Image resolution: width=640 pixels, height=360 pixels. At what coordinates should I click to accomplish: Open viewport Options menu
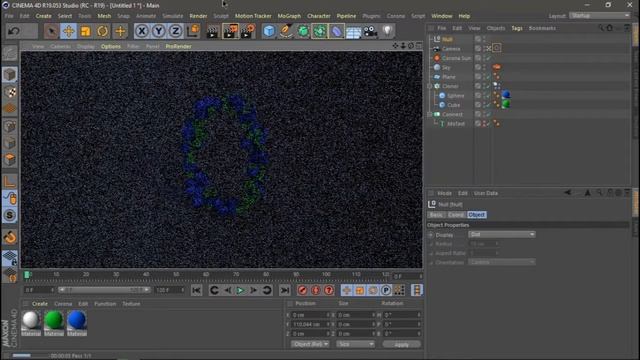coord(111,46)
